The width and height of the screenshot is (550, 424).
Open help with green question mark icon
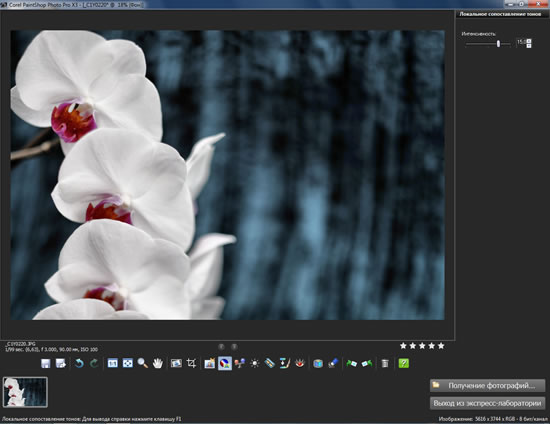coord(403,363)
